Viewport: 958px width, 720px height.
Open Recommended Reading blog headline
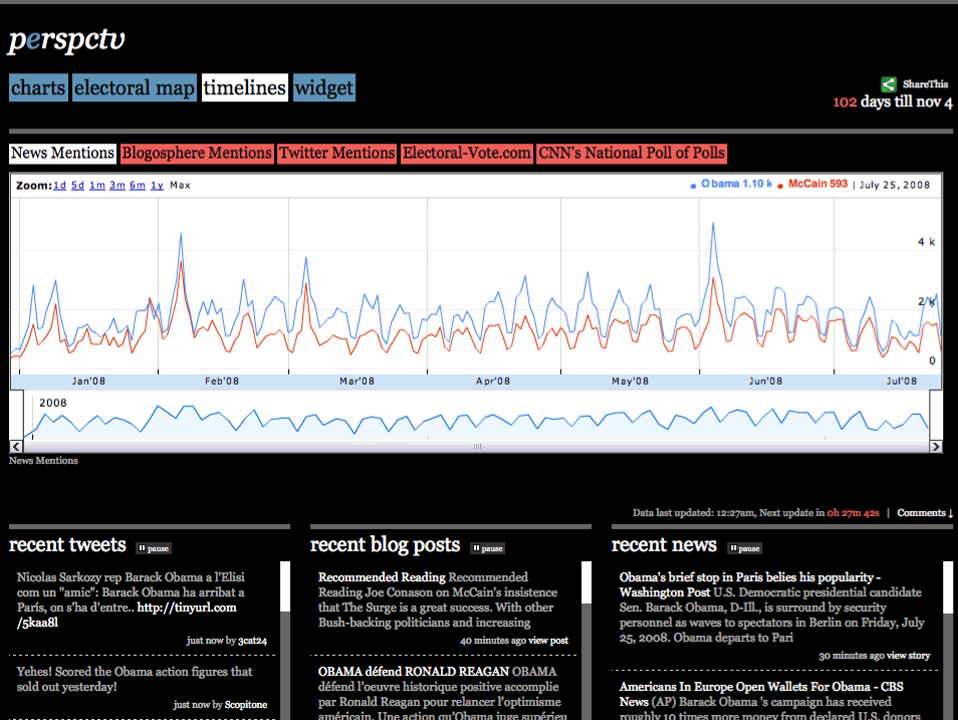tap(382, 577)
